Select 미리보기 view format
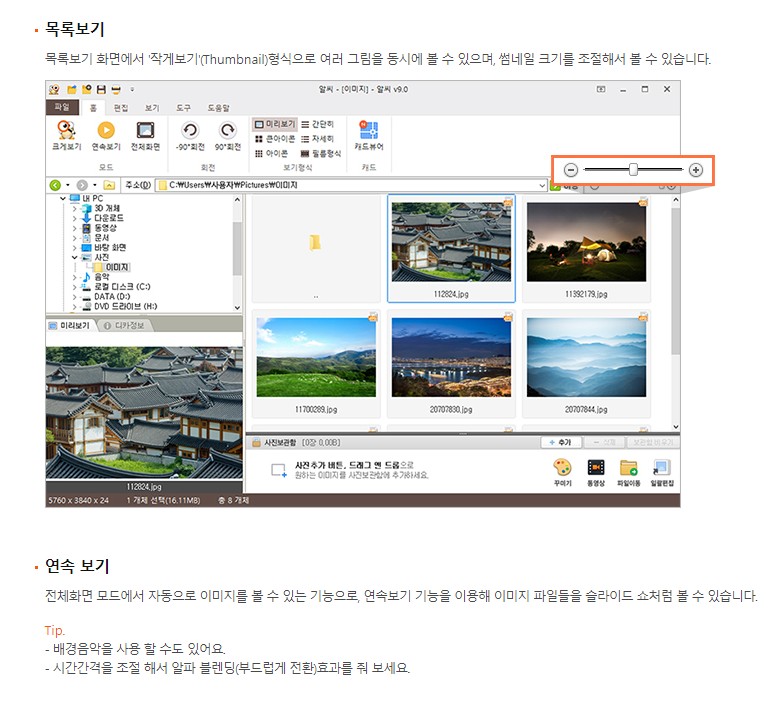This screenshot has height=707, width=783. point(275,124)
